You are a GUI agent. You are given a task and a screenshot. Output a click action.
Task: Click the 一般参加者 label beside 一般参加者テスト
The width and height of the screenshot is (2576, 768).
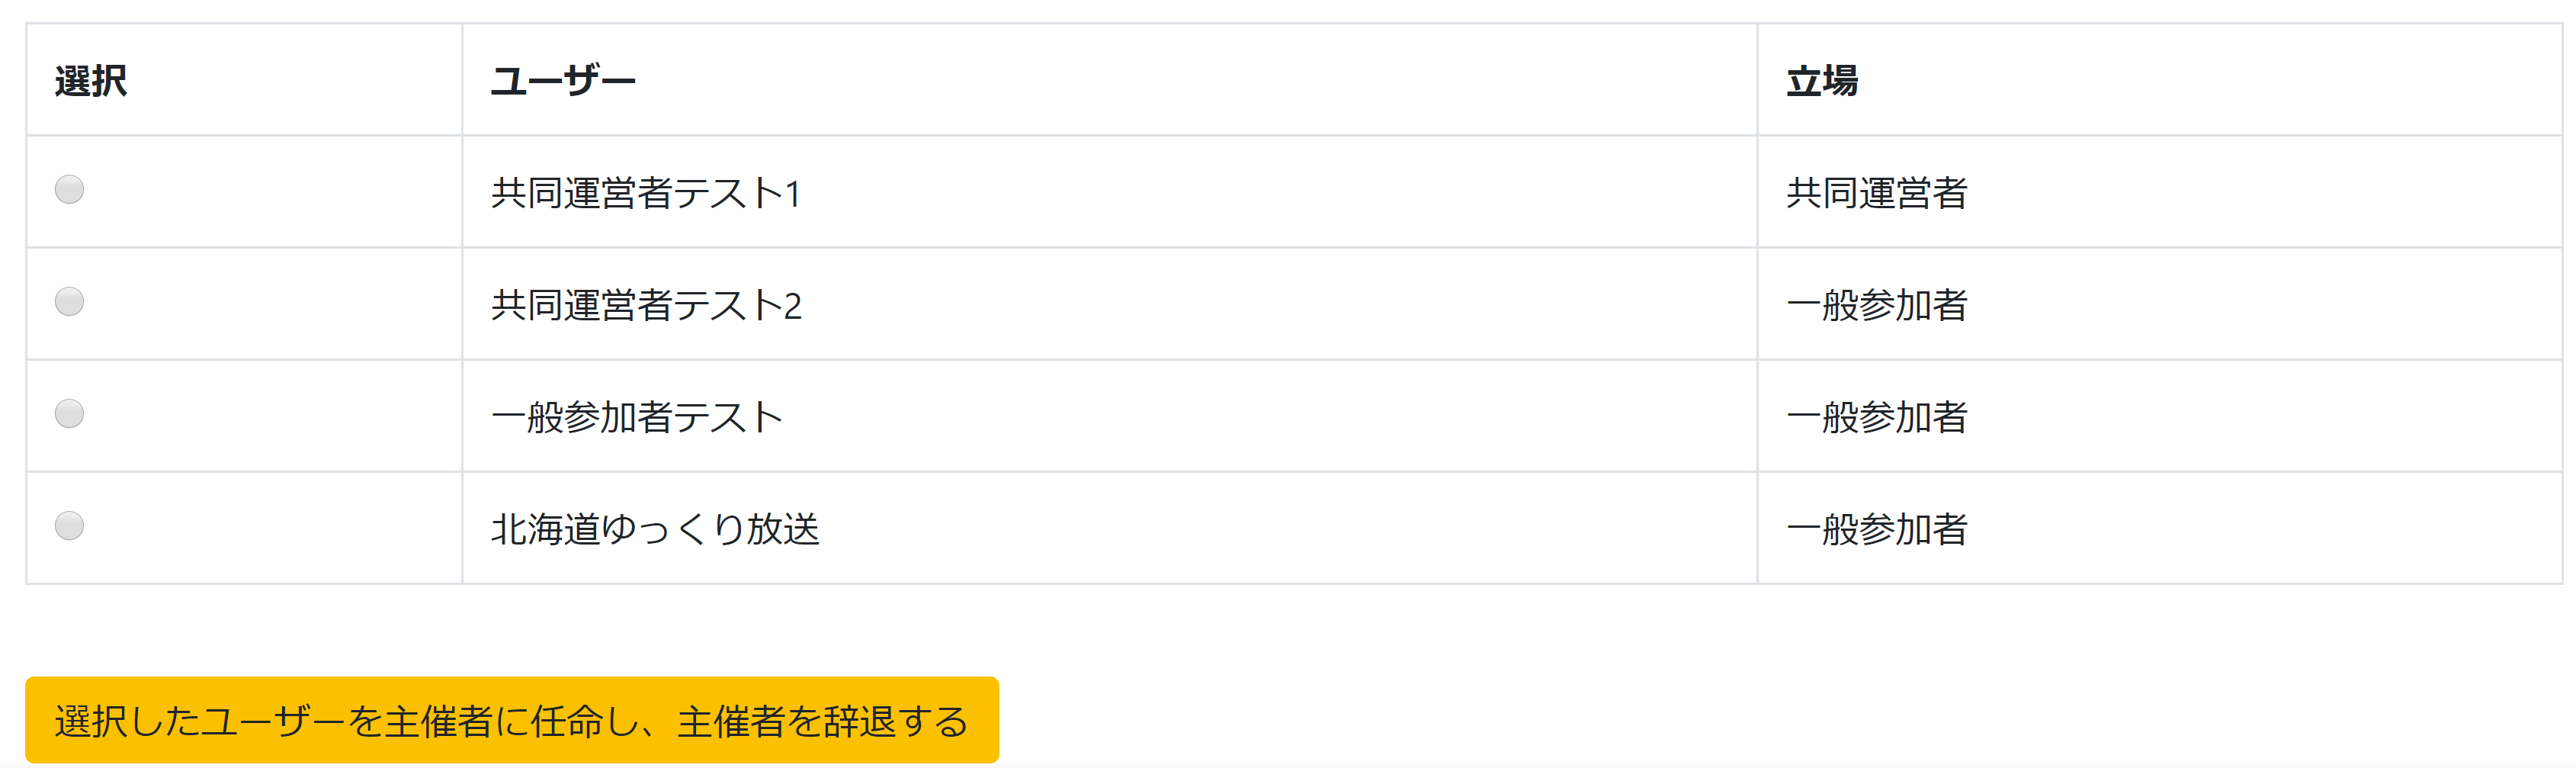1876,418
